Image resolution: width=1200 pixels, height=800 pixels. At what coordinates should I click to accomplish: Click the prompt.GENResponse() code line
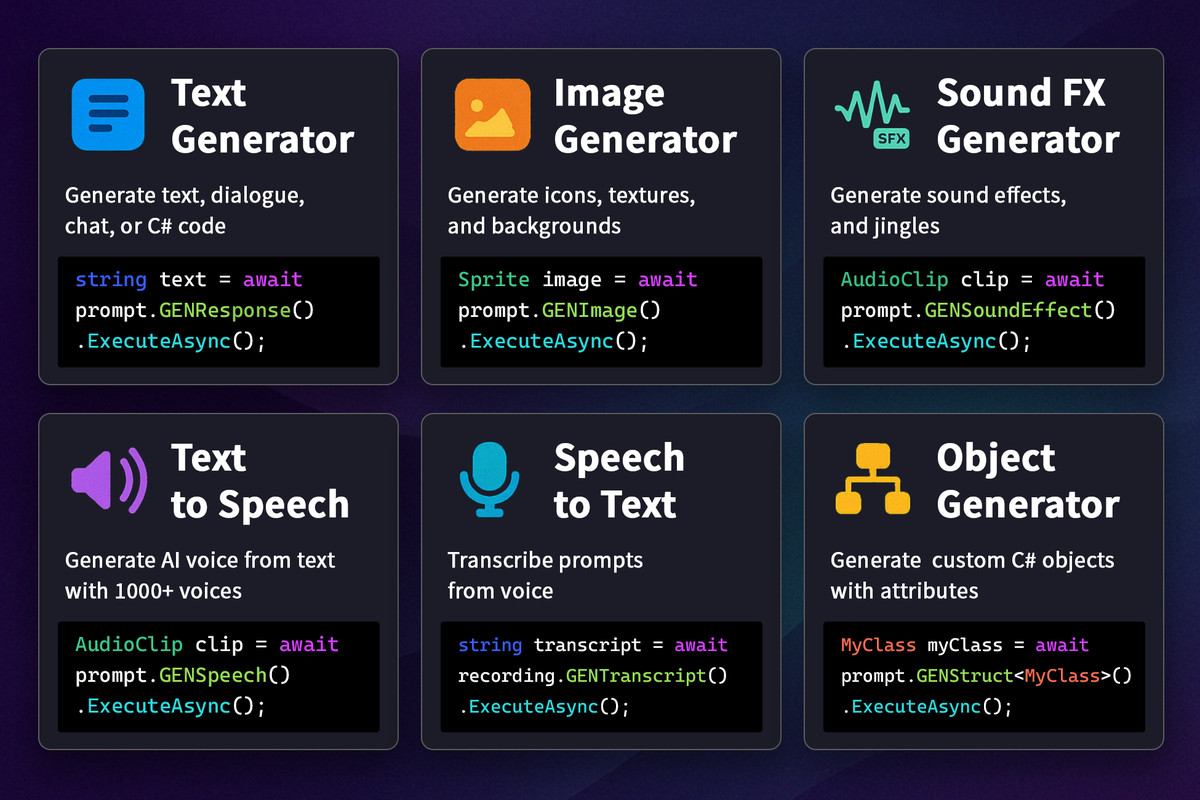pyautogui.click(x=195, y=311)
